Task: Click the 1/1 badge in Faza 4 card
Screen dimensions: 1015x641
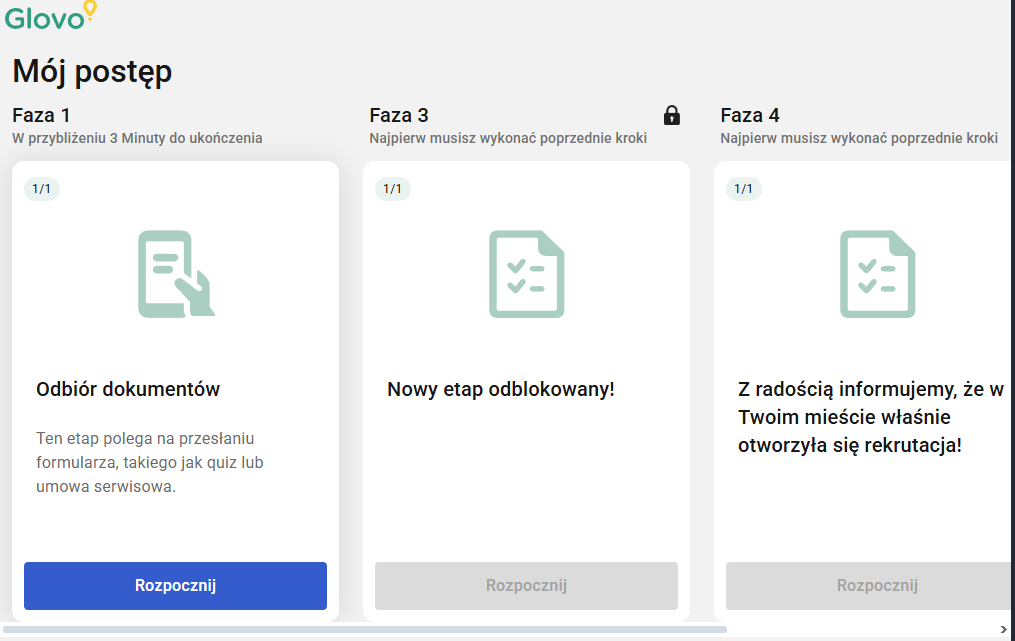Action: pos(744,189)
